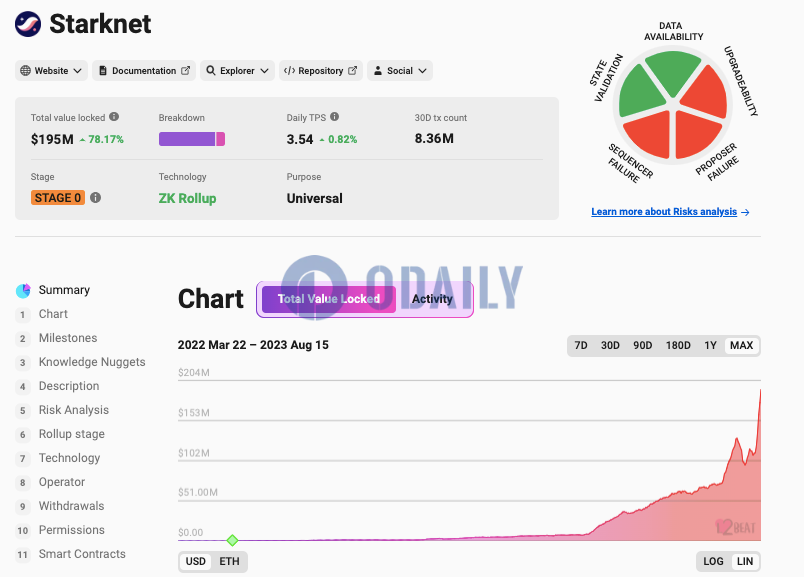Open the Repository link button

tap(320, 71)
